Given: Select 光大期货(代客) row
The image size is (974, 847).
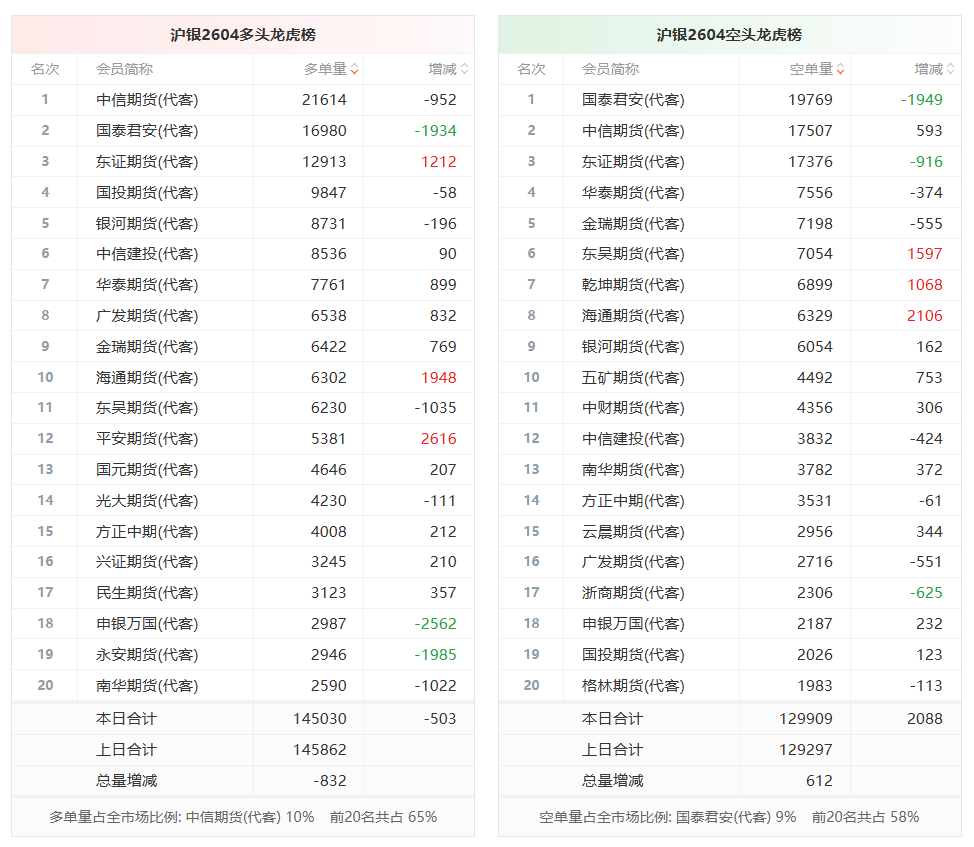Looking at the screenshot, I should pyautogui.click(x=243, y=500).
